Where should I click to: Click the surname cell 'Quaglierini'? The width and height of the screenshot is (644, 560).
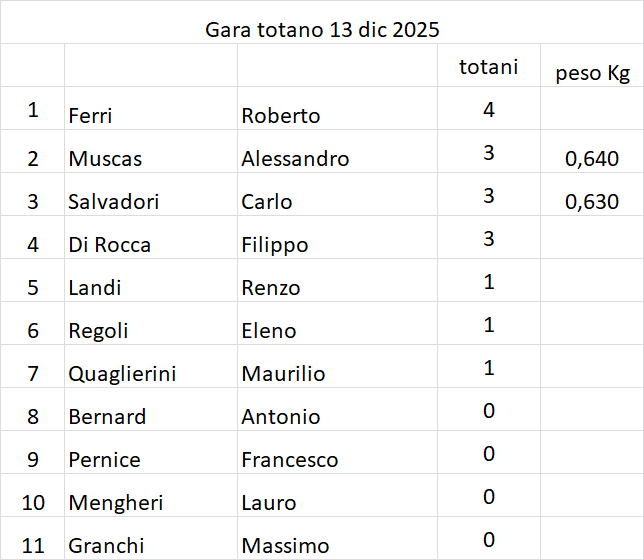(x=122, y=373)
